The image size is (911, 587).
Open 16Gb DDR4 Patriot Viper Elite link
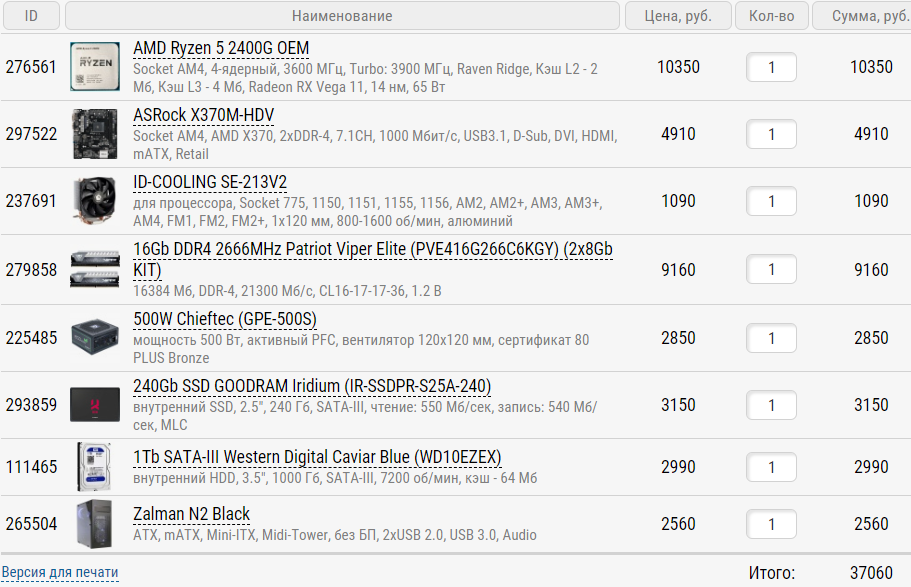point(372,259)
